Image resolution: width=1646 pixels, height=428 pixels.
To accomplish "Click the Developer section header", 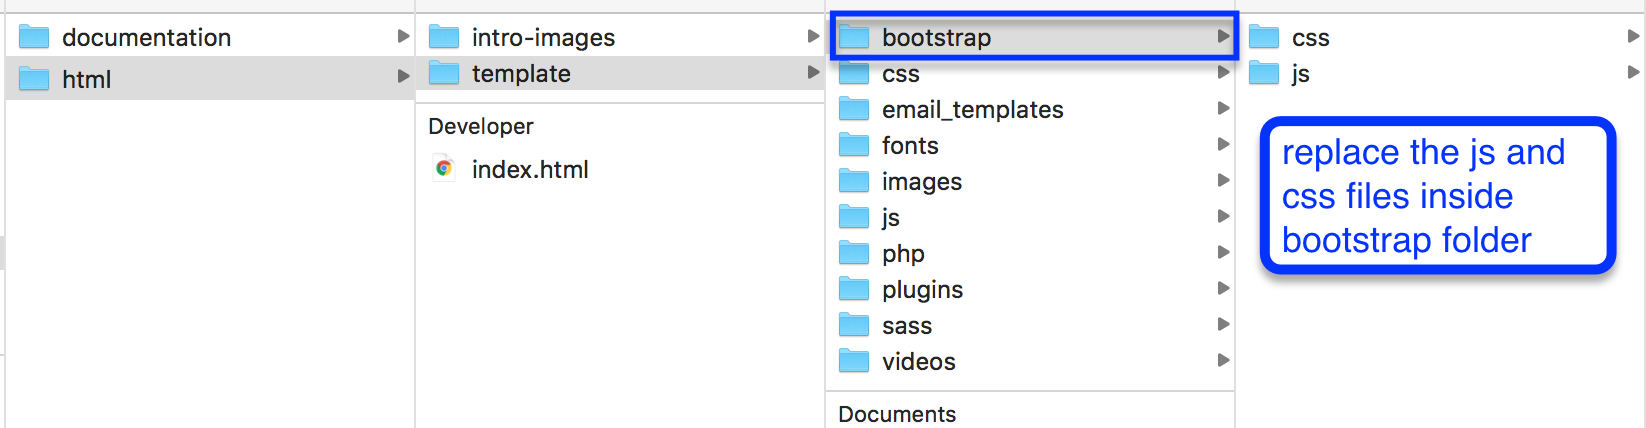I will pyautogui.click(x=481, y=127).
